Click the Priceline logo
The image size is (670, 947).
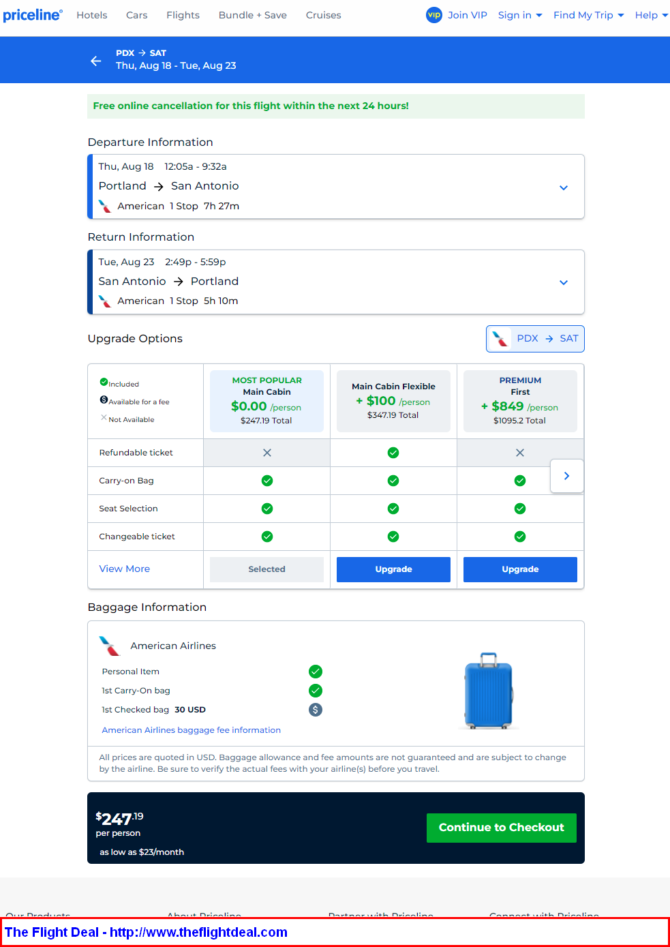(x=32, y=15)
